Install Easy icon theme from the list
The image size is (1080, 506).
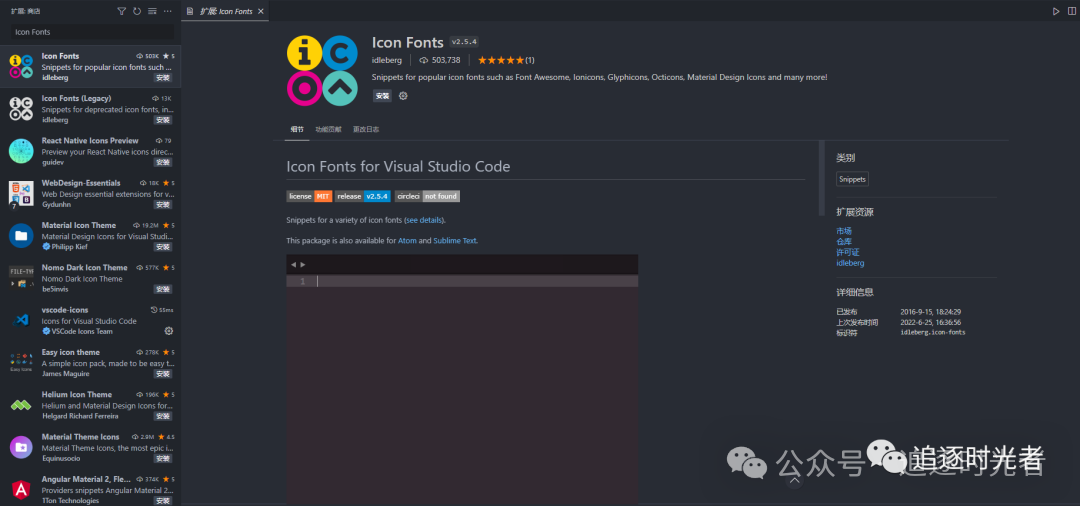point(163,374)
